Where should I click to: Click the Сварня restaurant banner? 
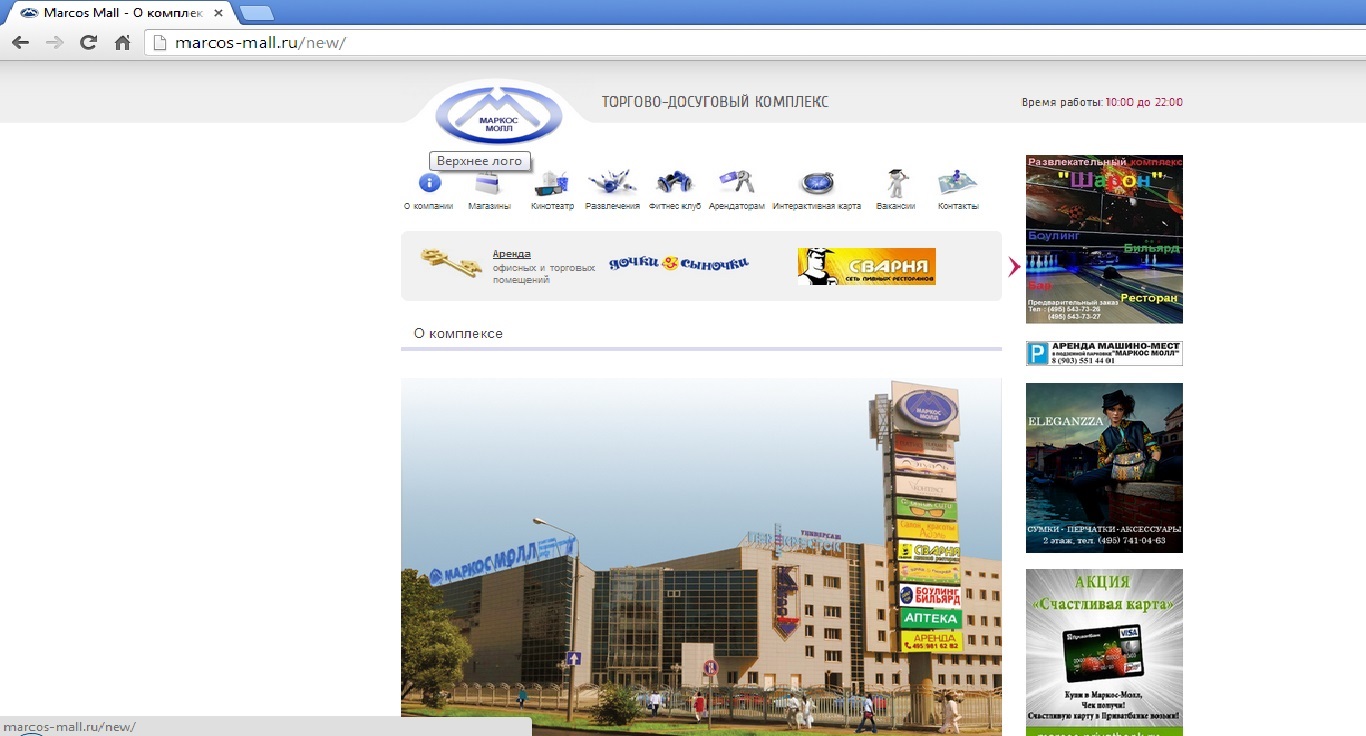click(x=867, y=266)
